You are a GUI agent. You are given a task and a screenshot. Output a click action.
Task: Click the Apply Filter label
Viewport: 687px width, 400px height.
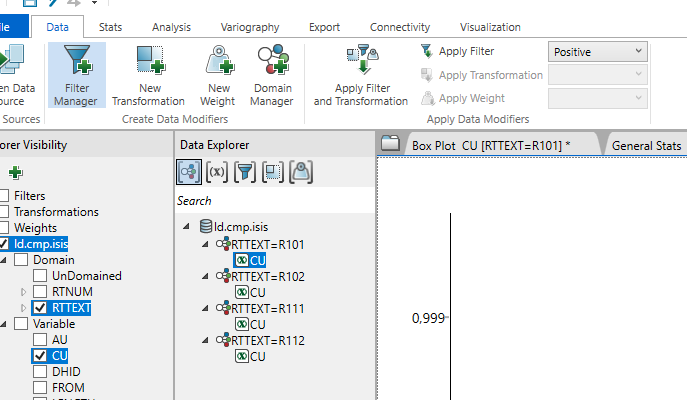466,51
